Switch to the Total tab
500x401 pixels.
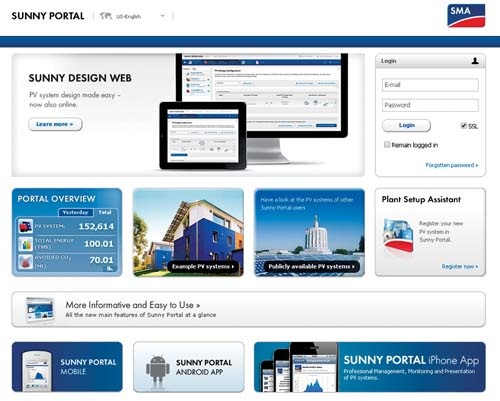tap(105, 212)
